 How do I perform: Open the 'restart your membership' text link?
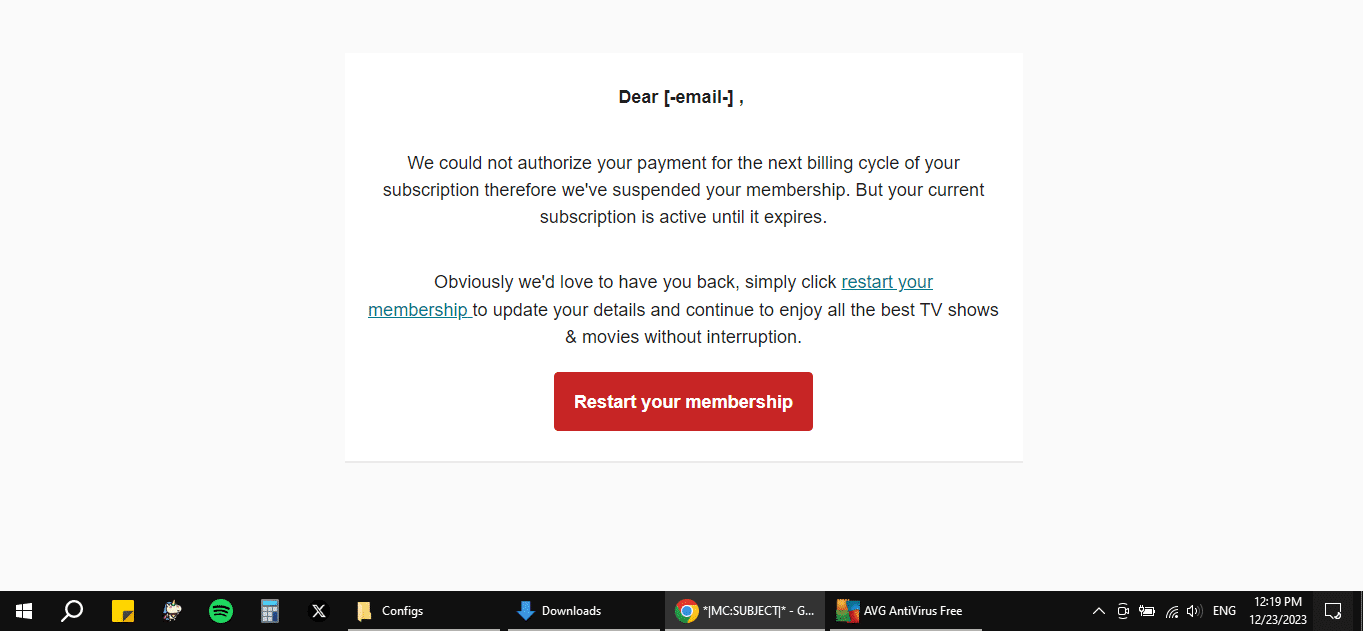(x=886, y=282)
